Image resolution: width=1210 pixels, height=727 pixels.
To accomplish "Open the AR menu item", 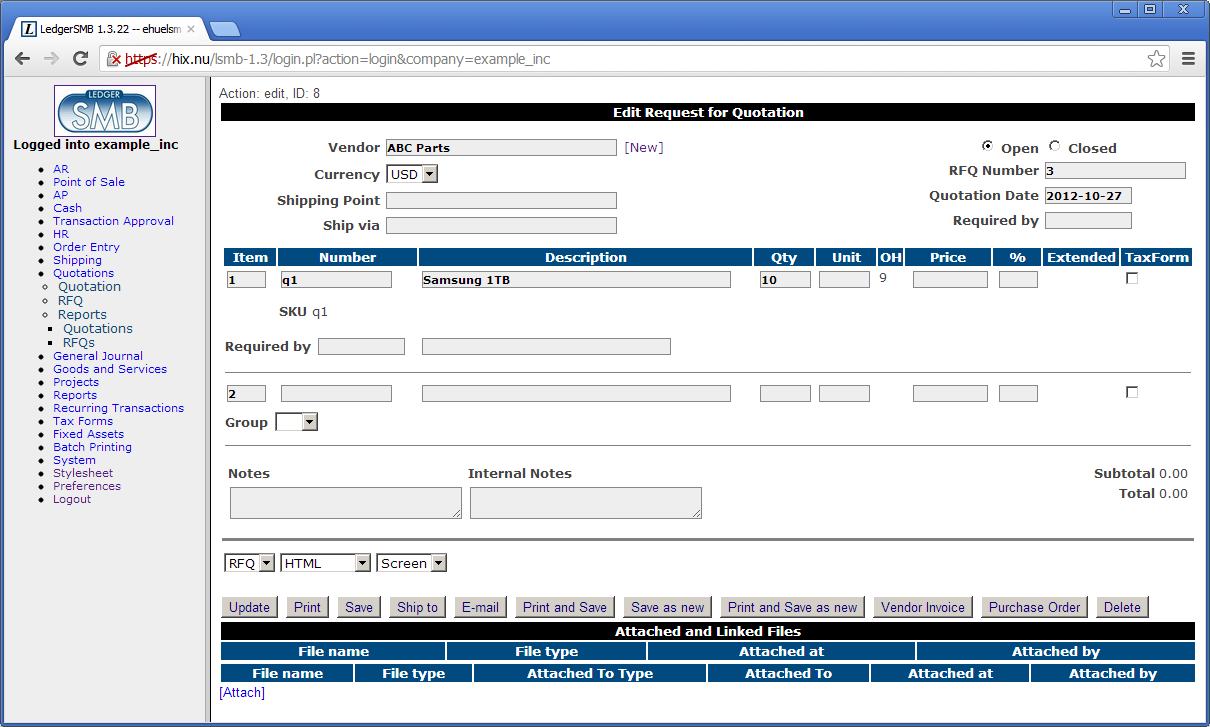I will tap(61, 169).
